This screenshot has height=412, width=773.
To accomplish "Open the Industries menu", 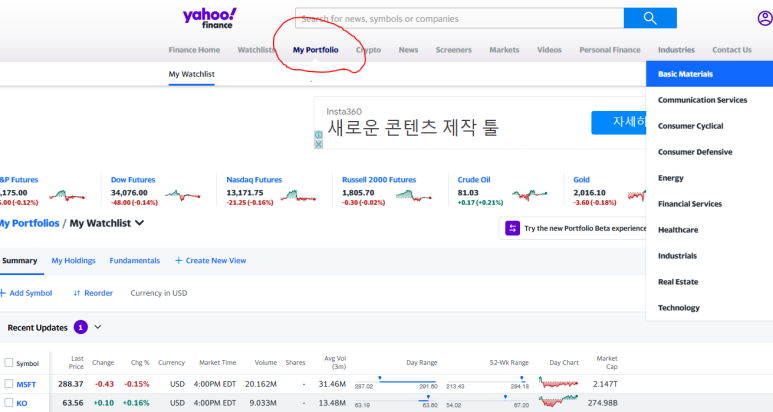I will (x=676, y=50).
